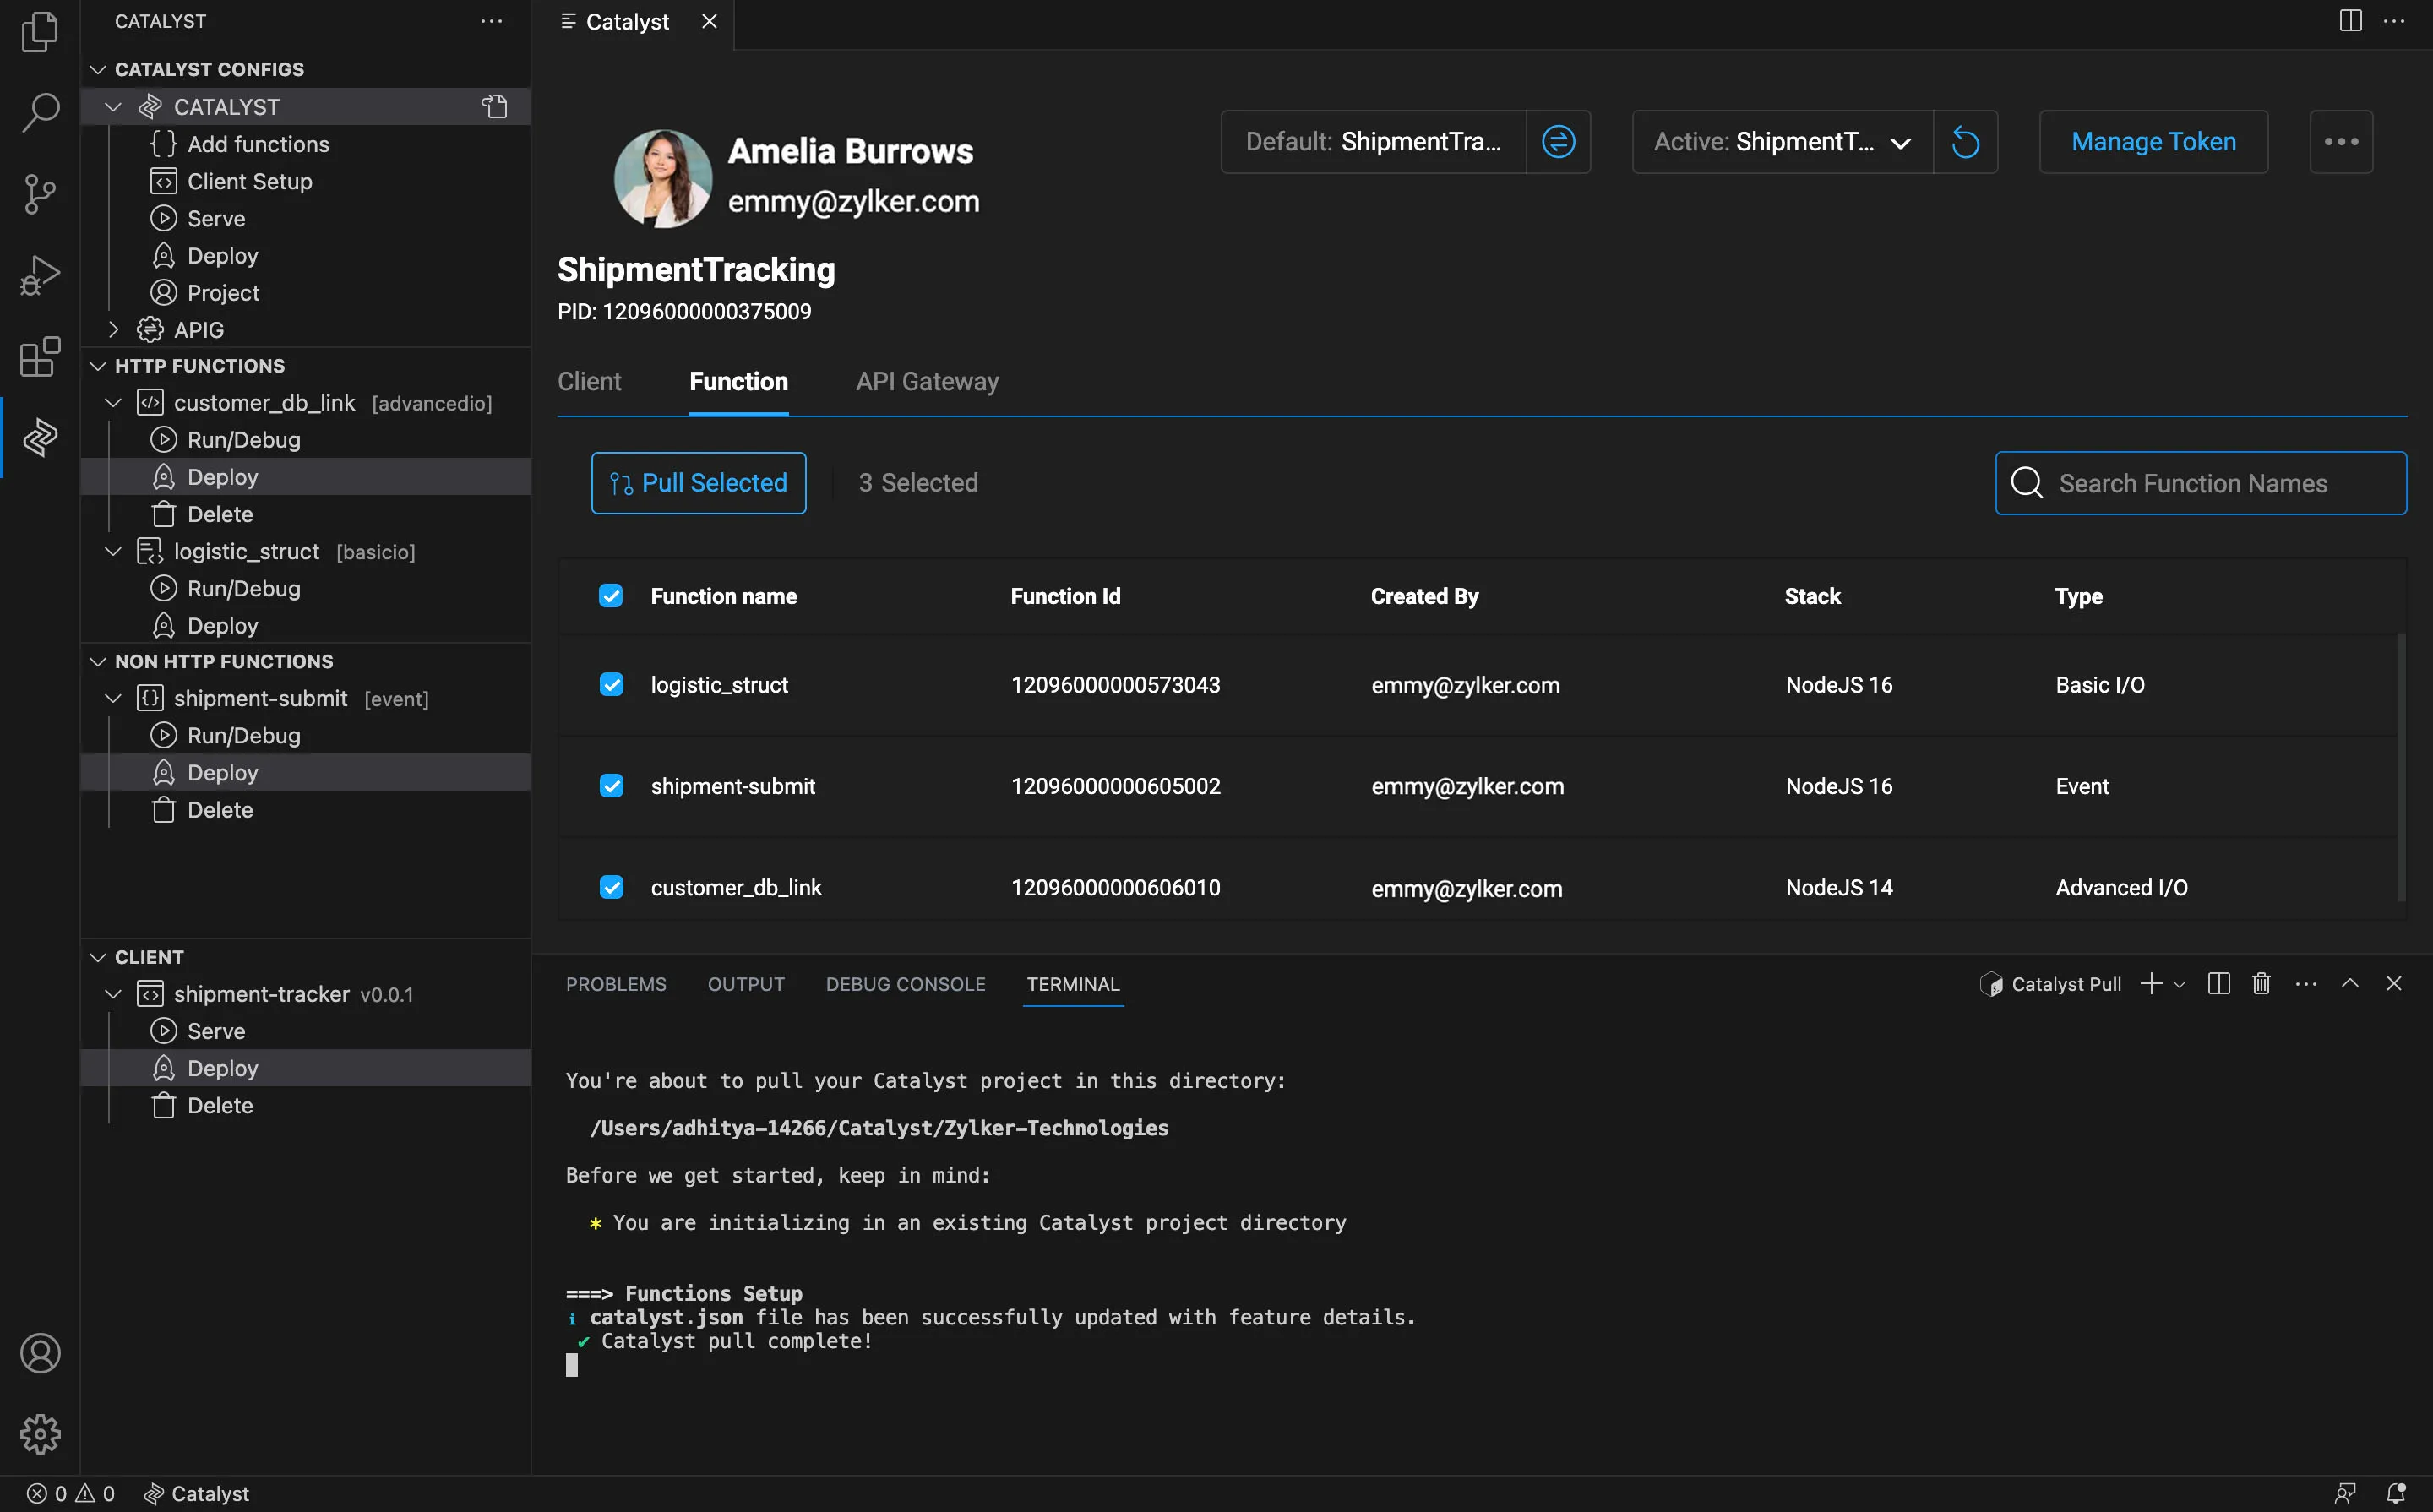Select the Catalyst Pull terminal instance
The image size is (2433, 1512).
pos(2051,984)
